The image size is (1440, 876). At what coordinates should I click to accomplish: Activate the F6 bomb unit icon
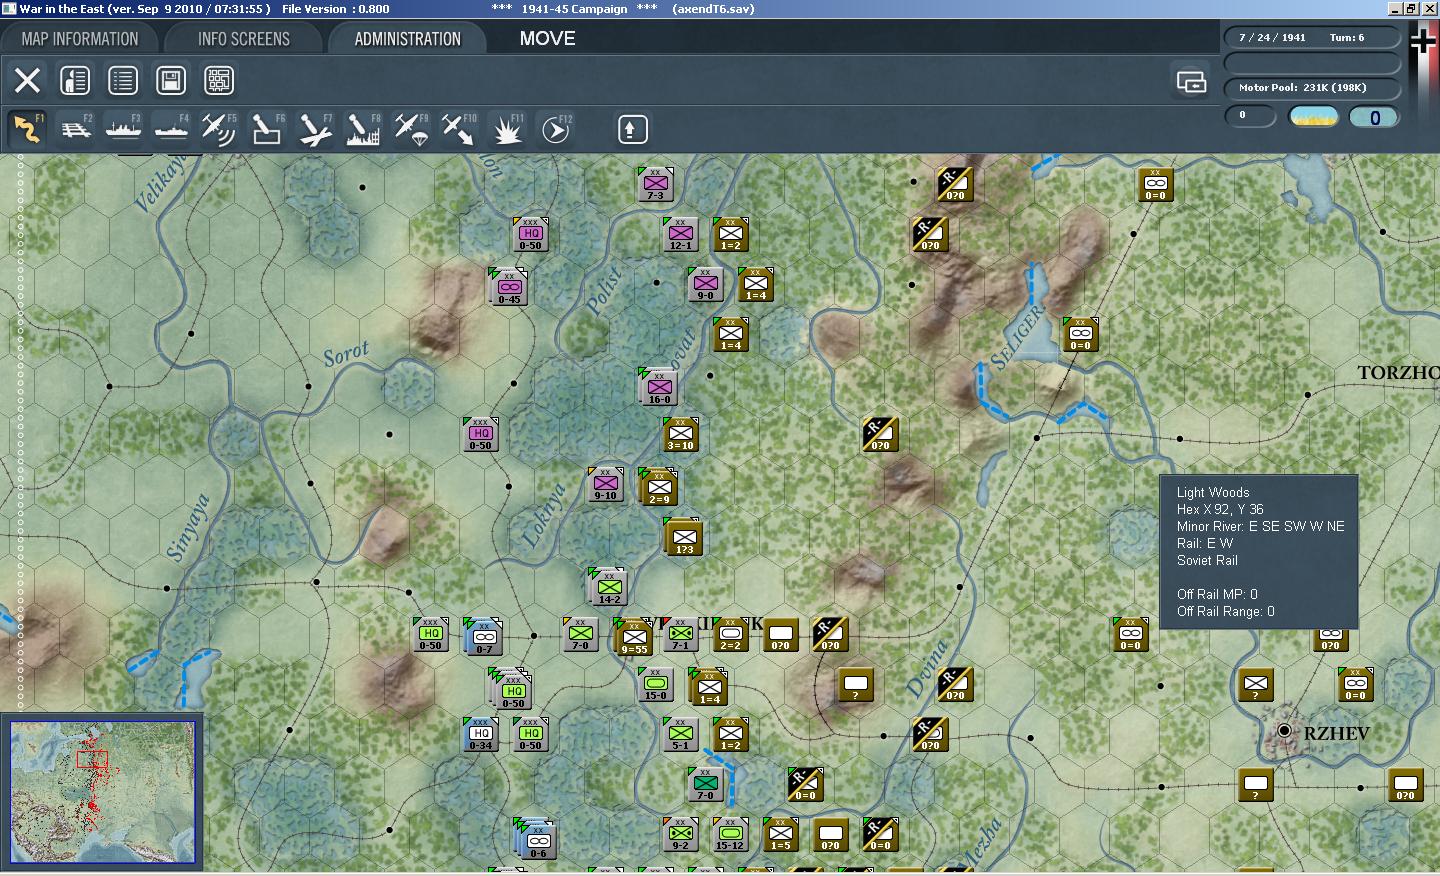pos(267,129)
